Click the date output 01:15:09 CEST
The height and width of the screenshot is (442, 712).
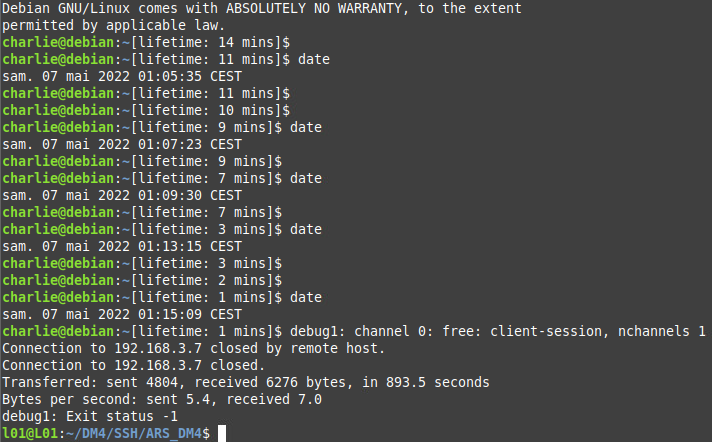point(122,314)
